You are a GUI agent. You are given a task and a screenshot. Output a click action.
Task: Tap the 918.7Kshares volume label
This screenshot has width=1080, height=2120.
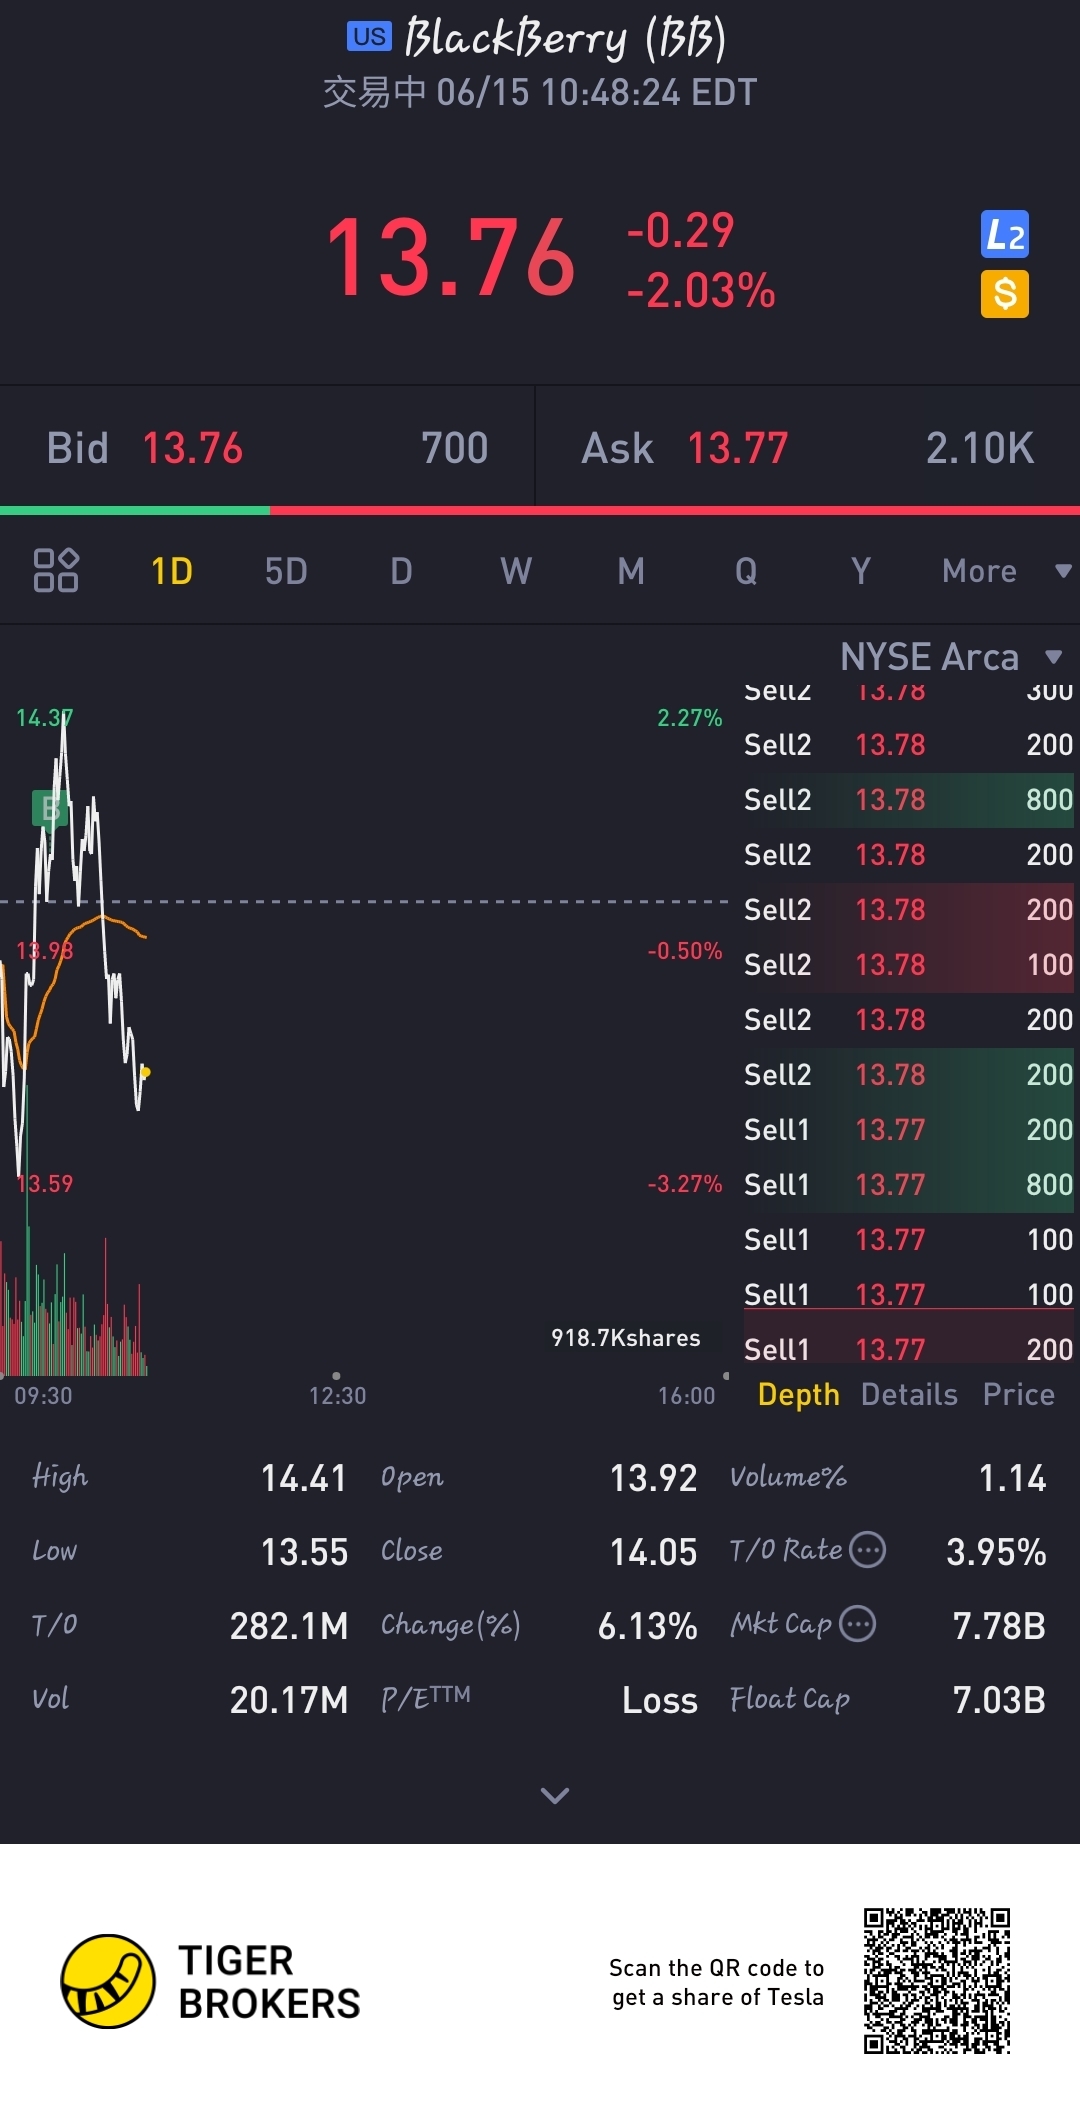(625, 1338)
